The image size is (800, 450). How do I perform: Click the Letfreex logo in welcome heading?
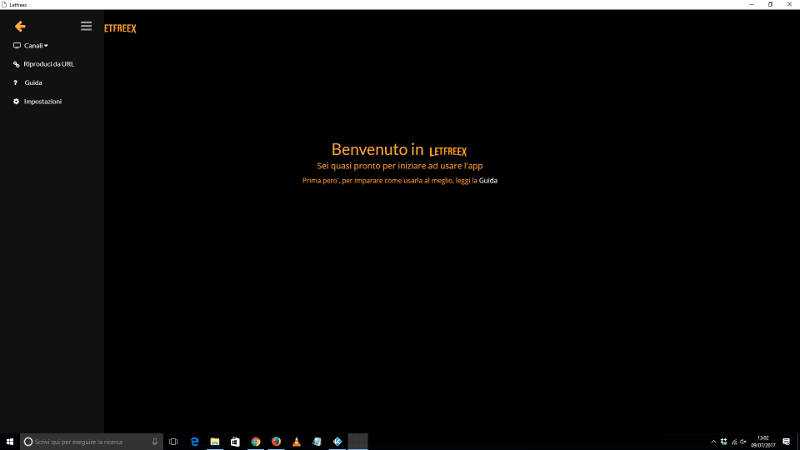point(448,151)
